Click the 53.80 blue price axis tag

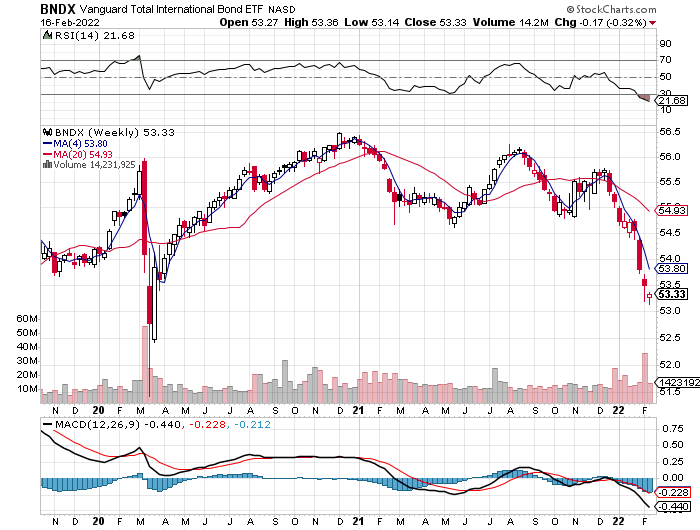coord(672,268)
